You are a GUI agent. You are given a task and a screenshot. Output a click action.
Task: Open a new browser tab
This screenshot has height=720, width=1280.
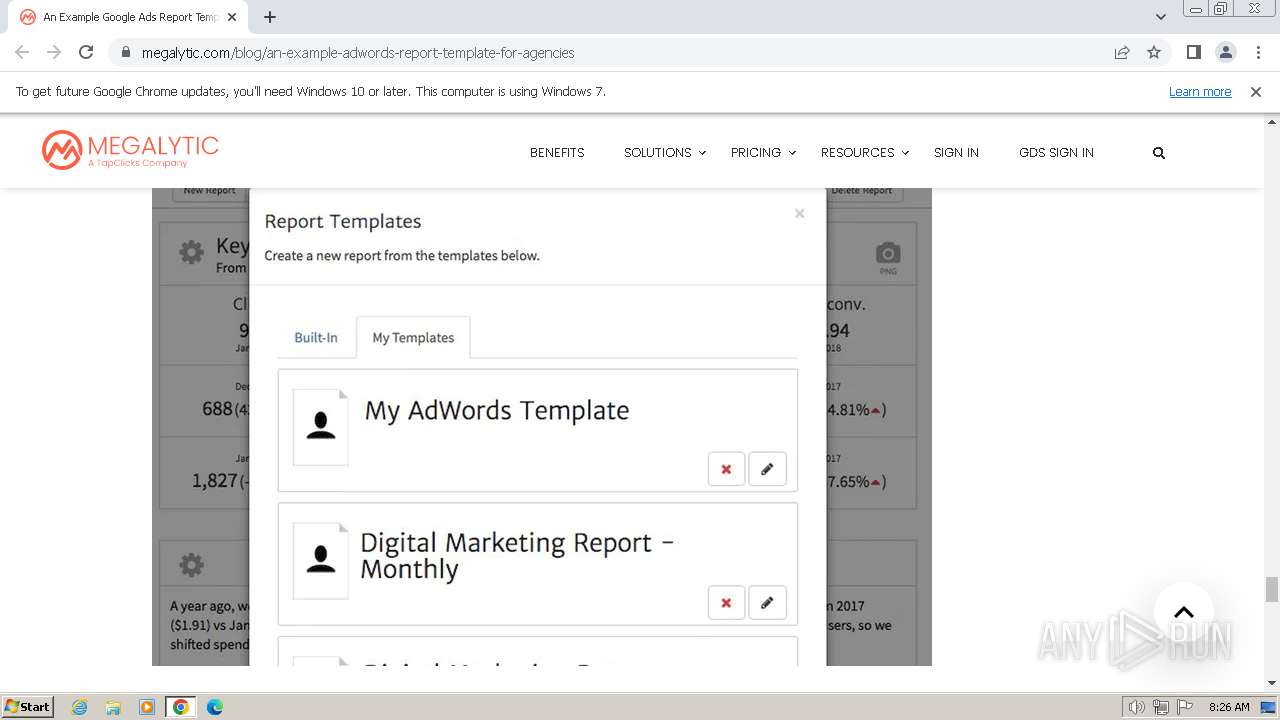point(270,17)
